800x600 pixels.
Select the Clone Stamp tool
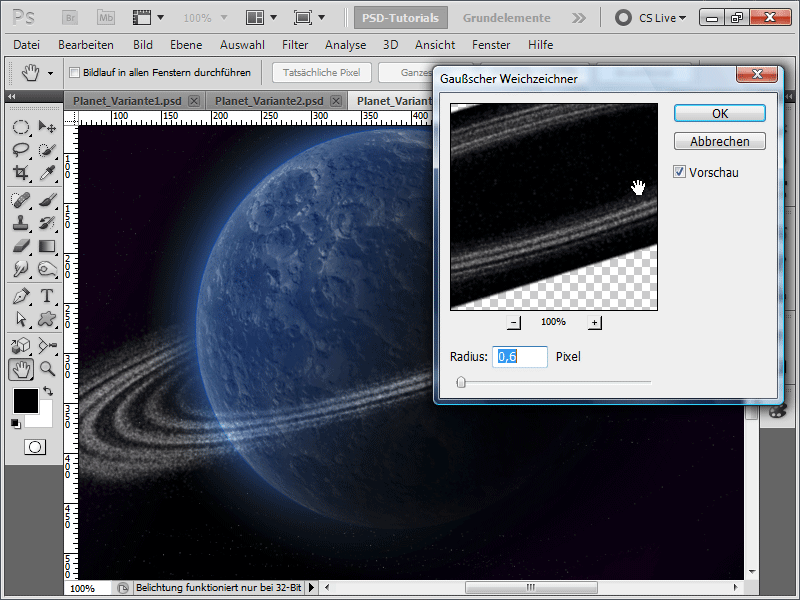pos(20,223)
